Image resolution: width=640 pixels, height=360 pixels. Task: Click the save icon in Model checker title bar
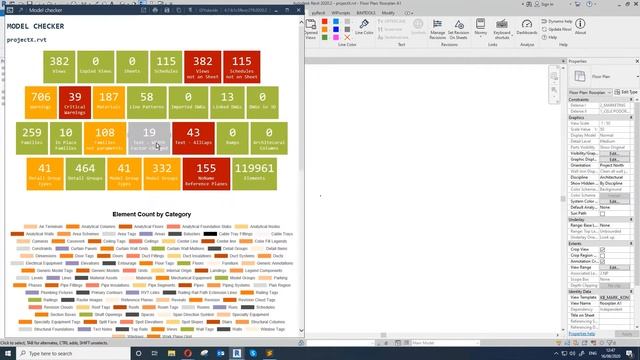point(167,10)
